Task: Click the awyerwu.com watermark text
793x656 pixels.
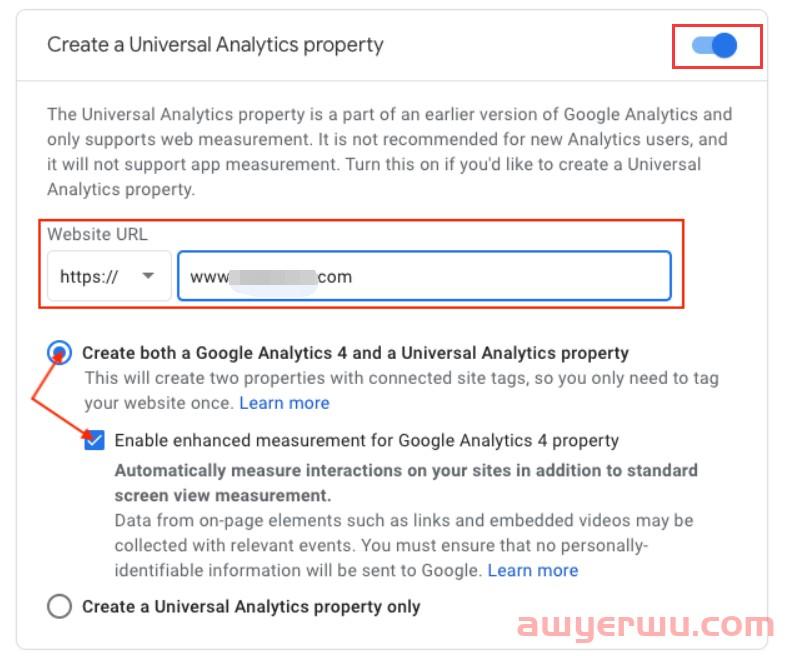Action: tap(645, 626)
